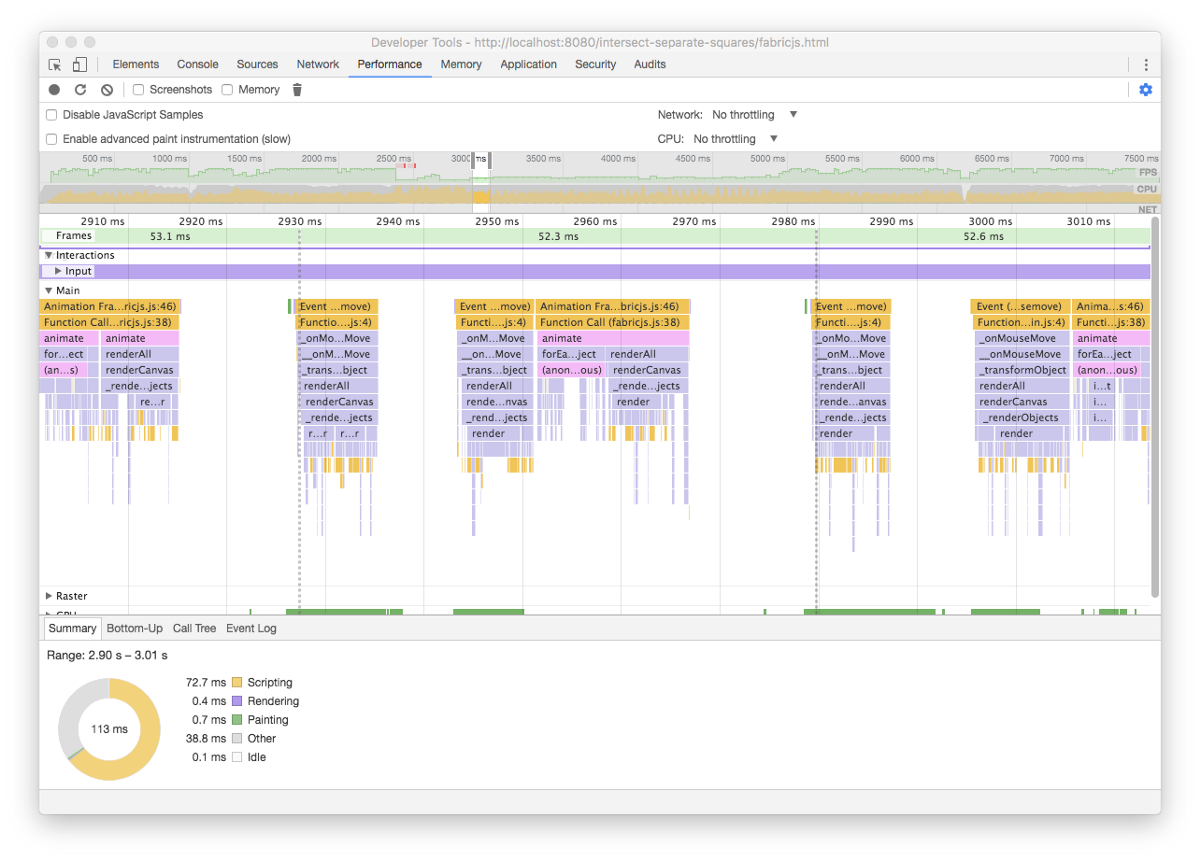
Task: Enable the Screenshots checkbox
Action: [139, 90]
